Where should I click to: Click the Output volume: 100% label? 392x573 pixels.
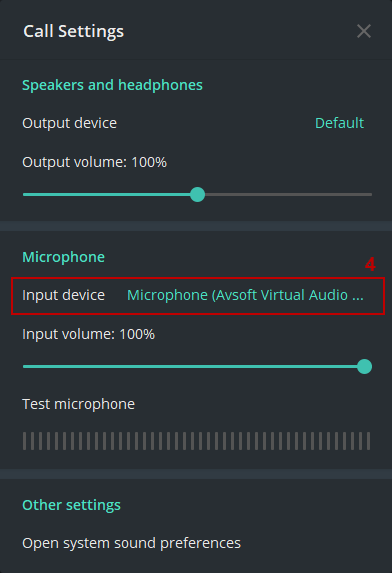tap(95, 162)
